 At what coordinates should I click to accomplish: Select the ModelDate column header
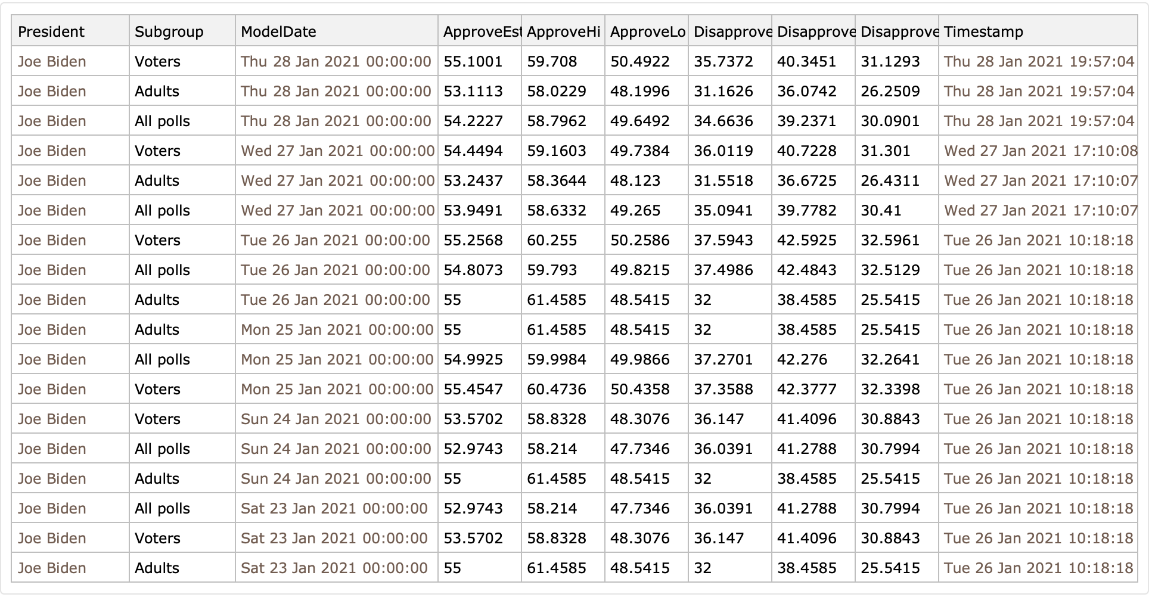(x=278, y=32)
